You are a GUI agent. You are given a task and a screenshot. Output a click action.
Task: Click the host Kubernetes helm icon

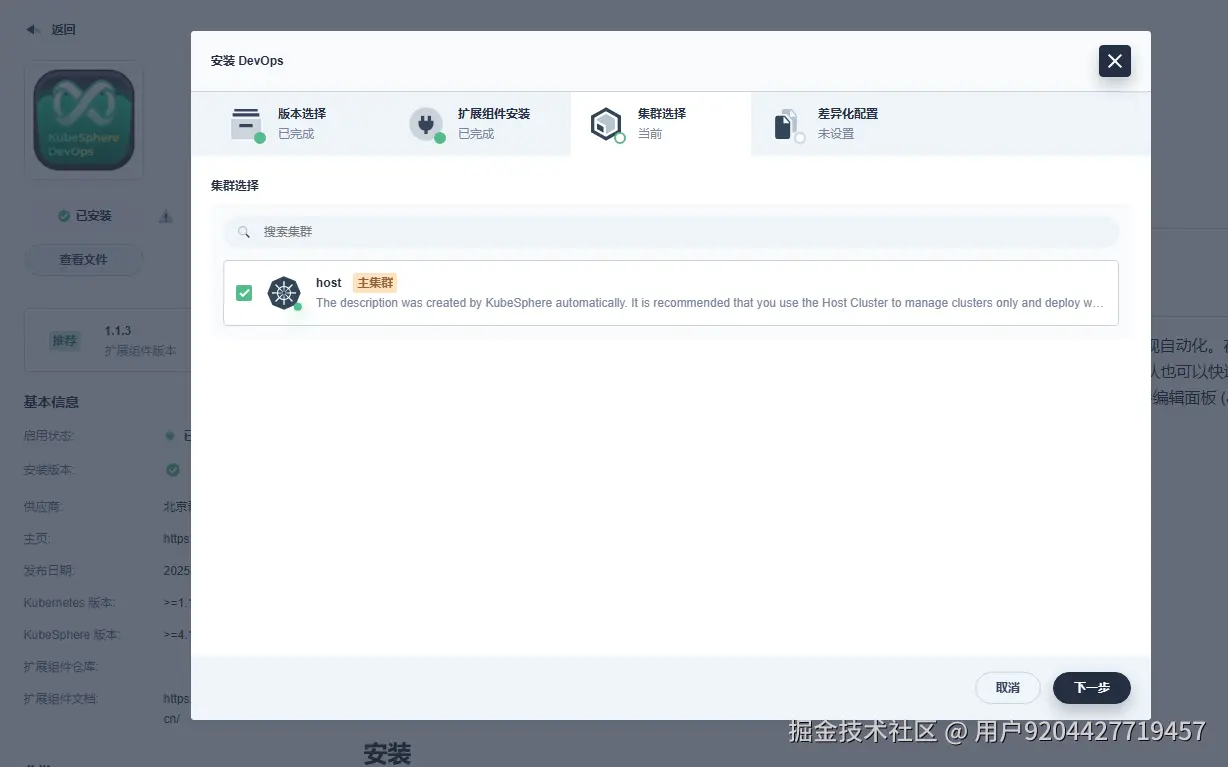click(x=284, y=293)
